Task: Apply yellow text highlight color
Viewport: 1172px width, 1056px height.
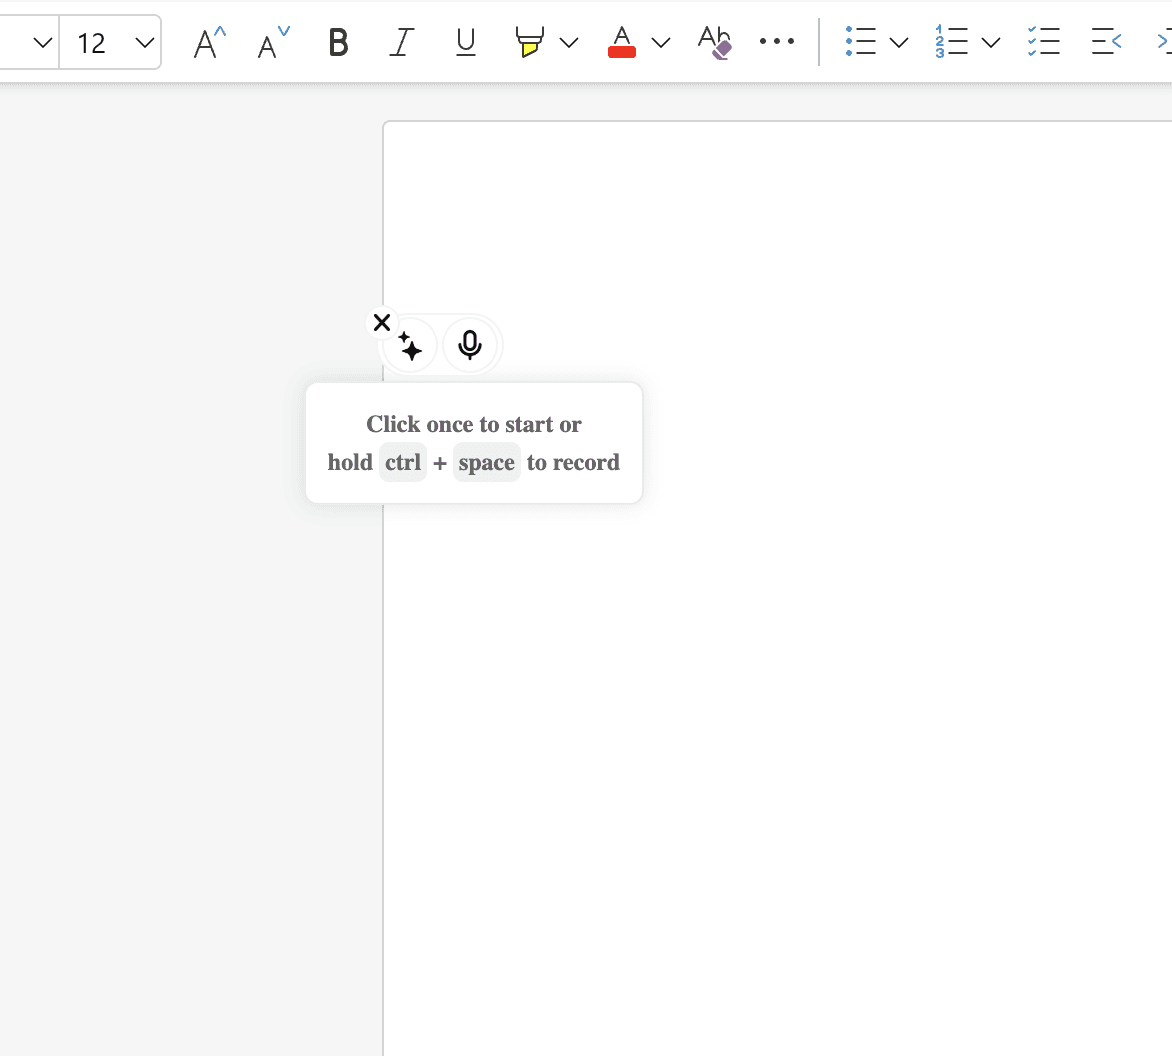Action: 529,43
